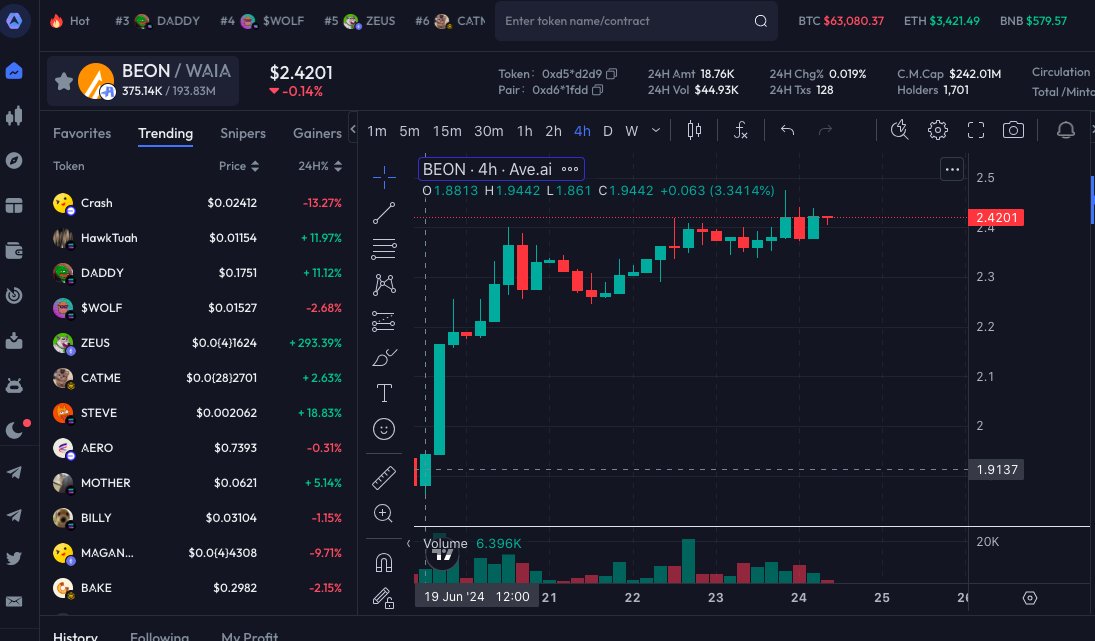Select the measure ruler tool
Screen dimensions: 1095x641
coord(383,477)
